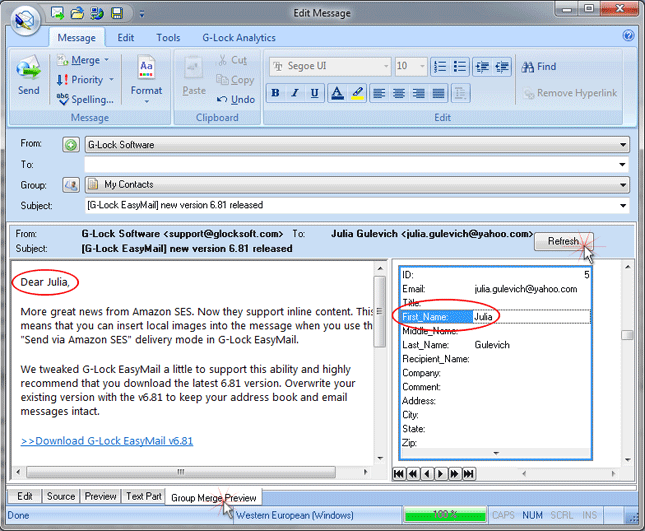Go to the last contact record
Image resolution: width=645 pixels, height=531 pixels.
(x=468, y=474)
